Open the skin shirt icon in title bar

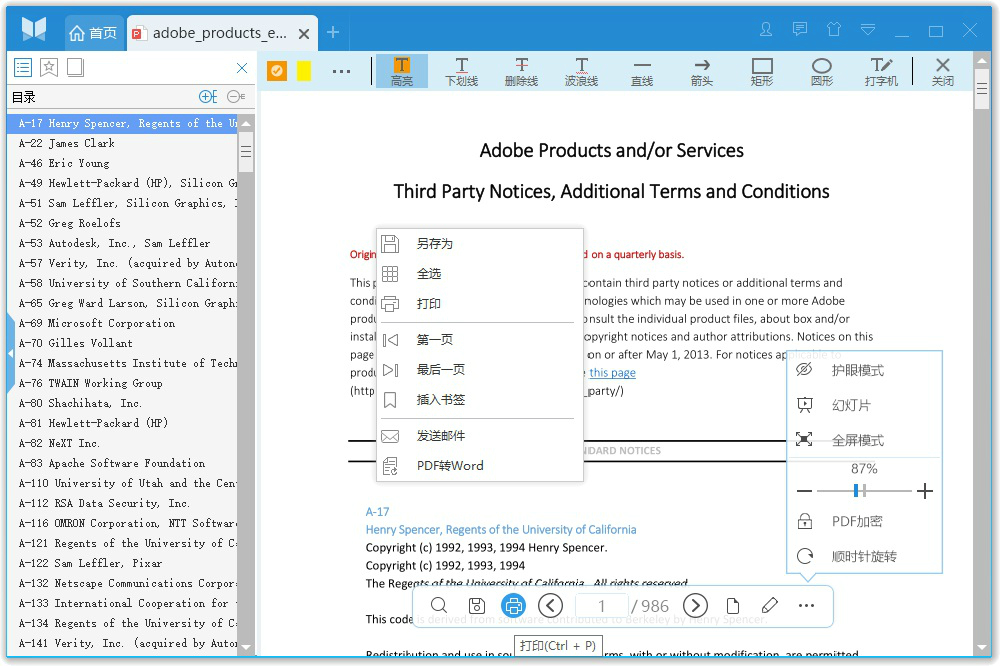tap(834, 29)
